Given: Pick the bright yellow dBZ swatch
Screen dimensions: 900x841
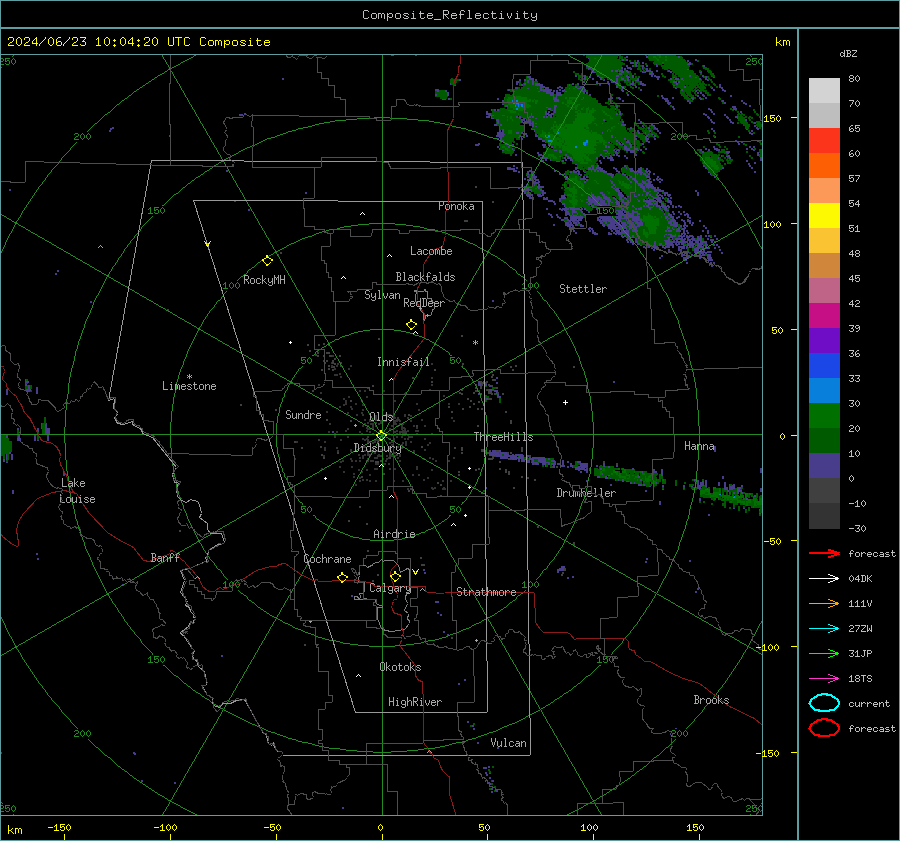Looking at the screenshot, I should (x=824, y=216).
